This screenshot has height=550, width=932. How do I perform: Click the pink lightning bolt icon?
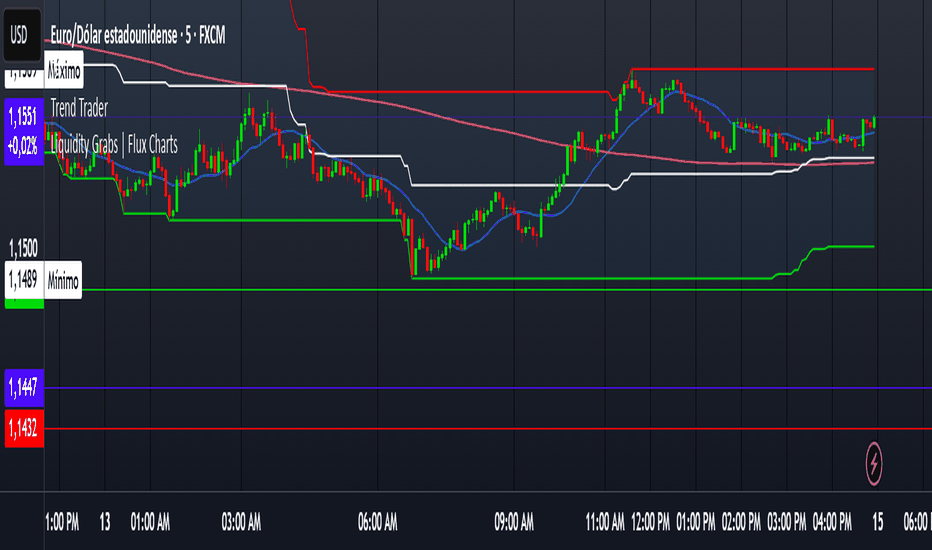(874, 463)
